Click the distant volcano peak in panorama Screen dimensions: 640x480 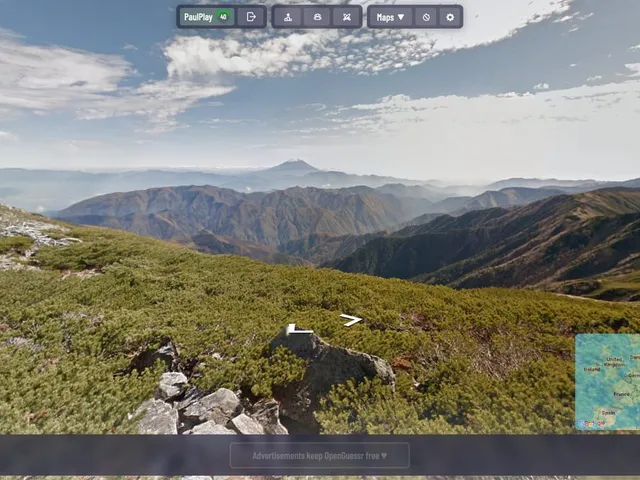(x=295, y=164)
